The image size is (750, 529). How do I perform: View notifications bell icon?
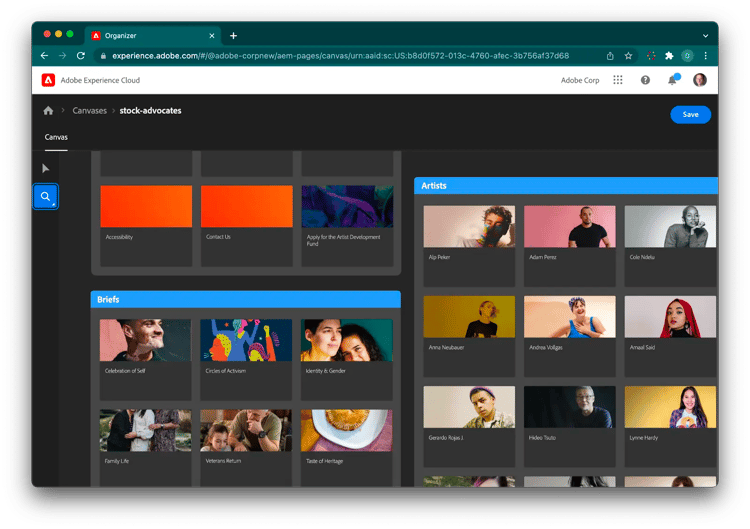(672, 80)
